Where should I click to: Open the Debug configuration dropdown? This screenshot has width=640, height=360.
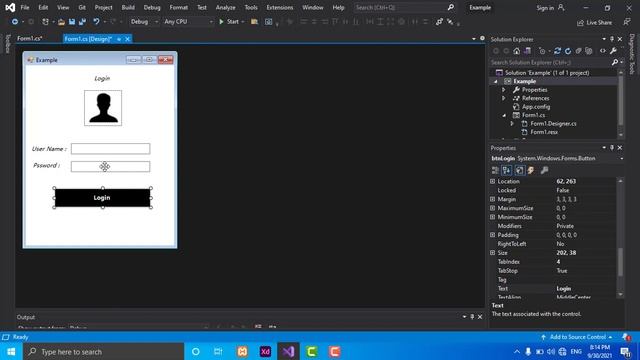click(144, 22)
